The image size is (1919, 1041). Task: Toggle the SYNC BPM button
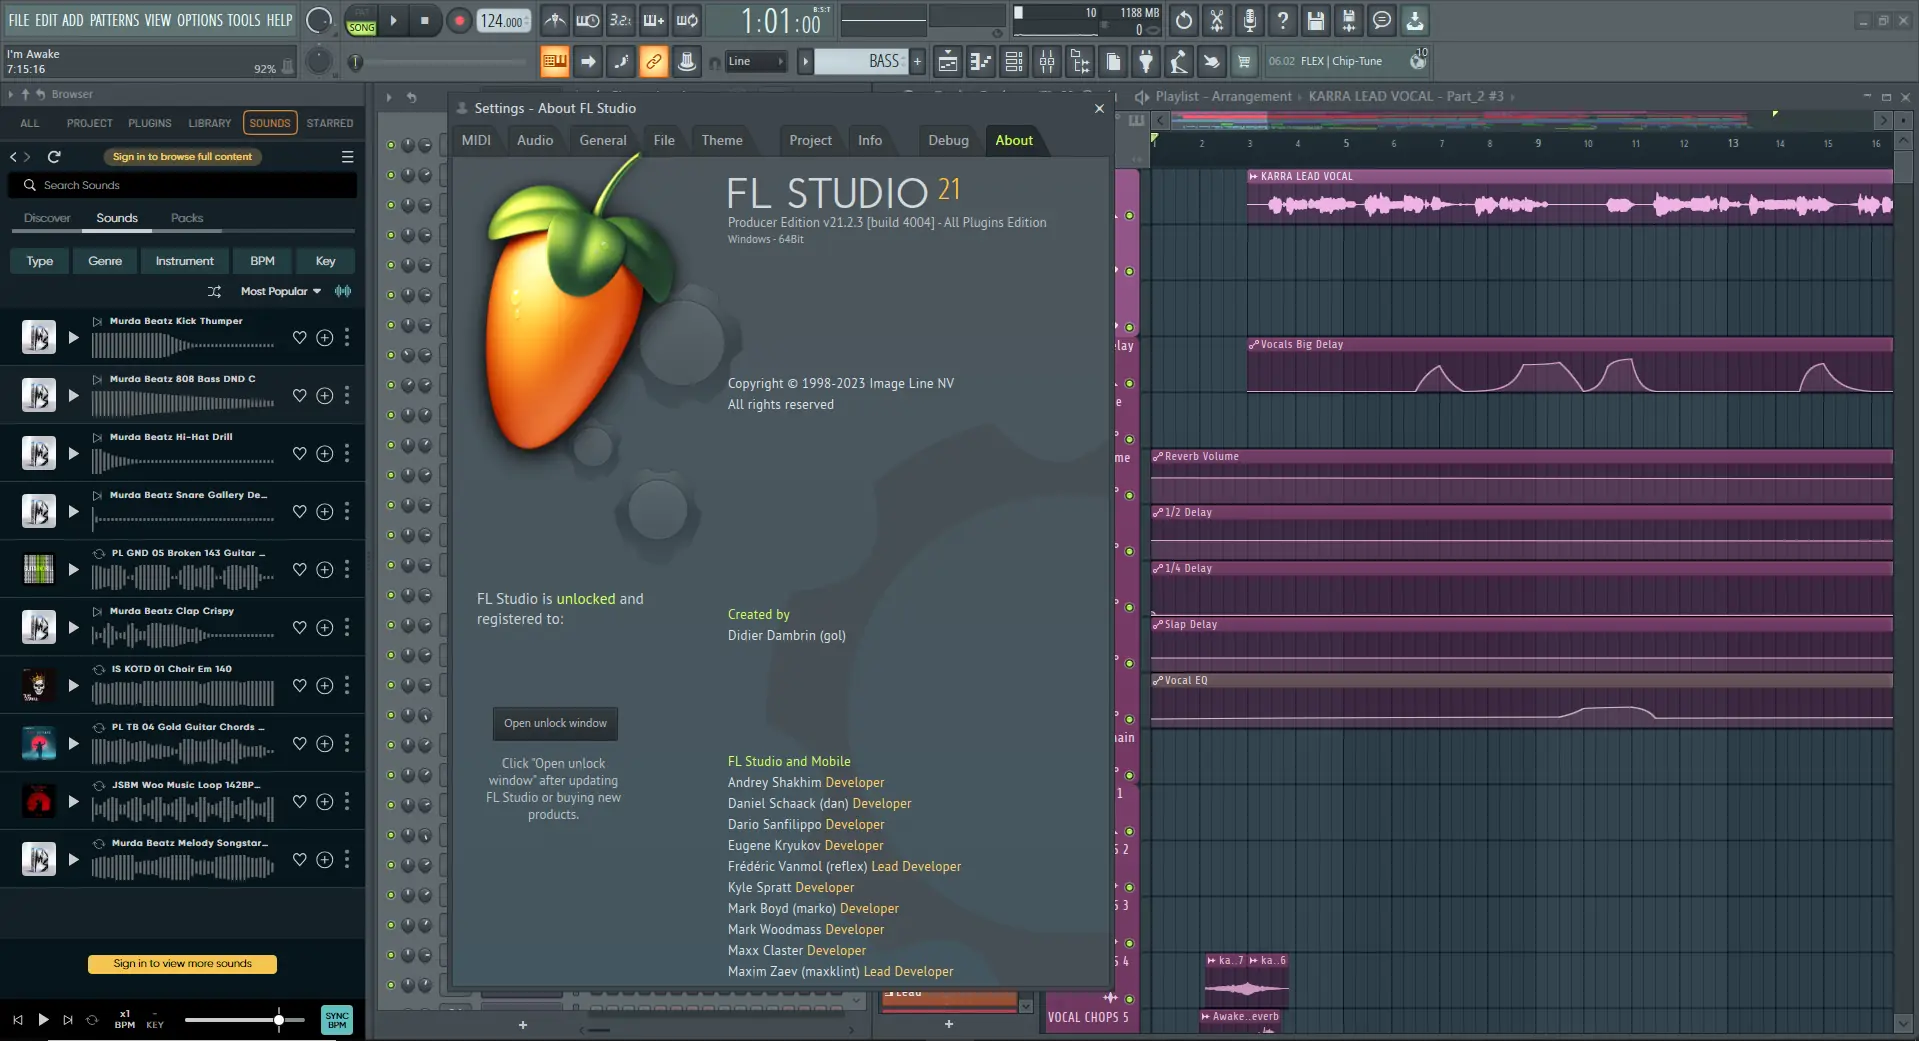click(x=337, y=1020)
